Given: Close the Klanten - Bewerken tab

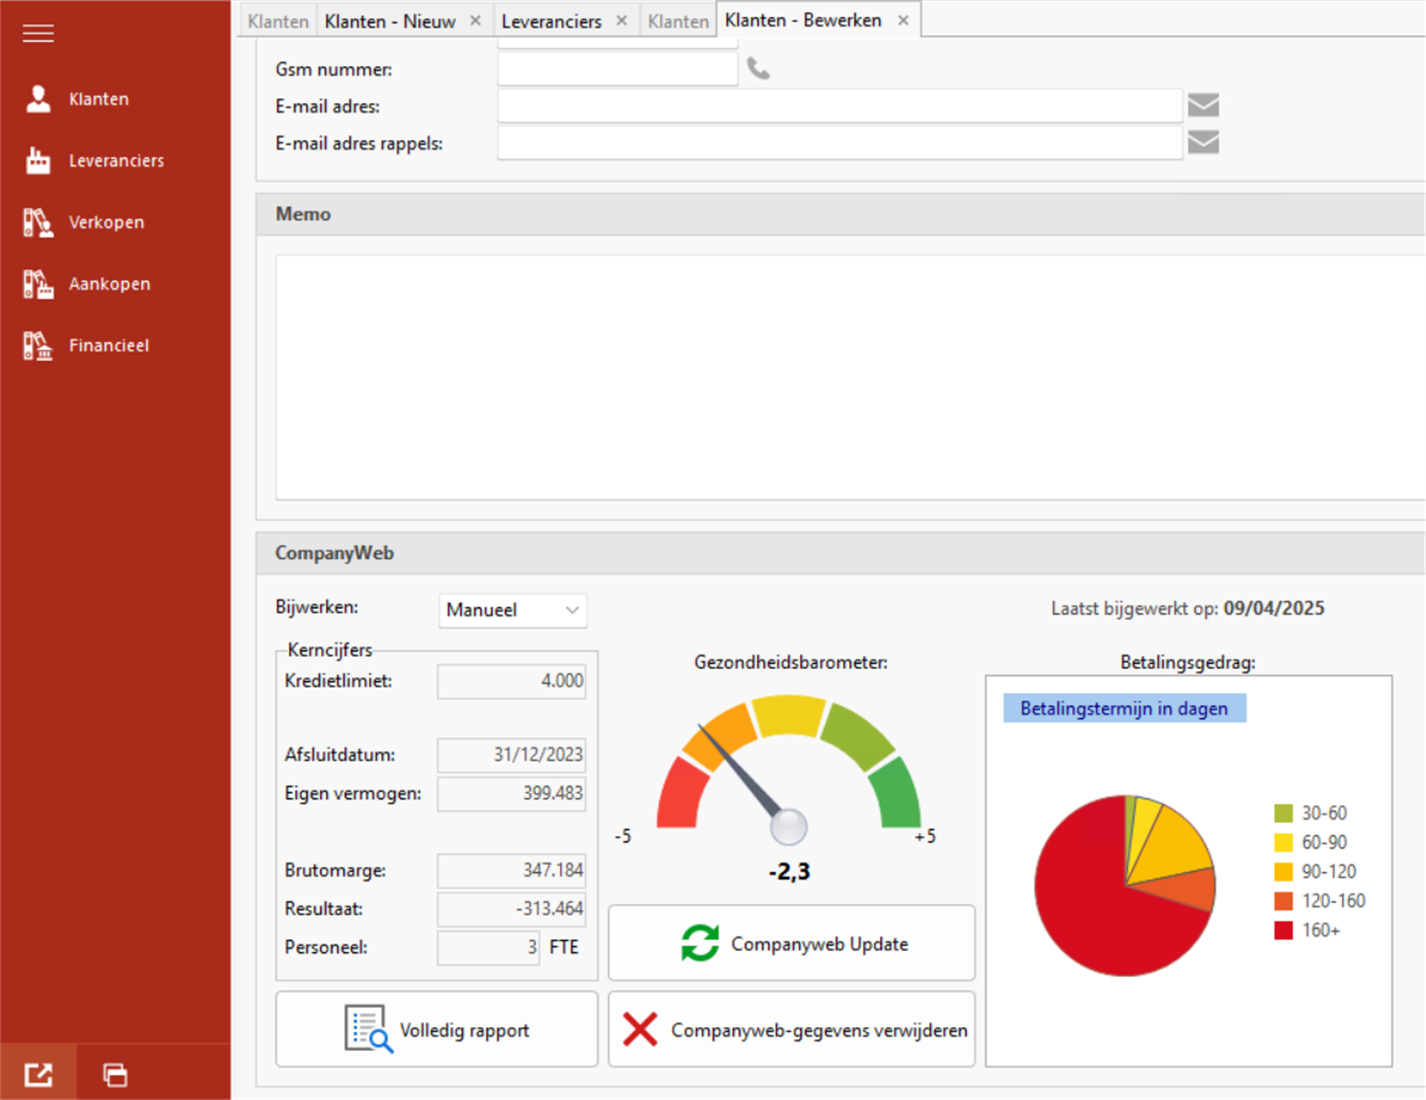Looking at the screenshot, I should [x=903, y=20].
